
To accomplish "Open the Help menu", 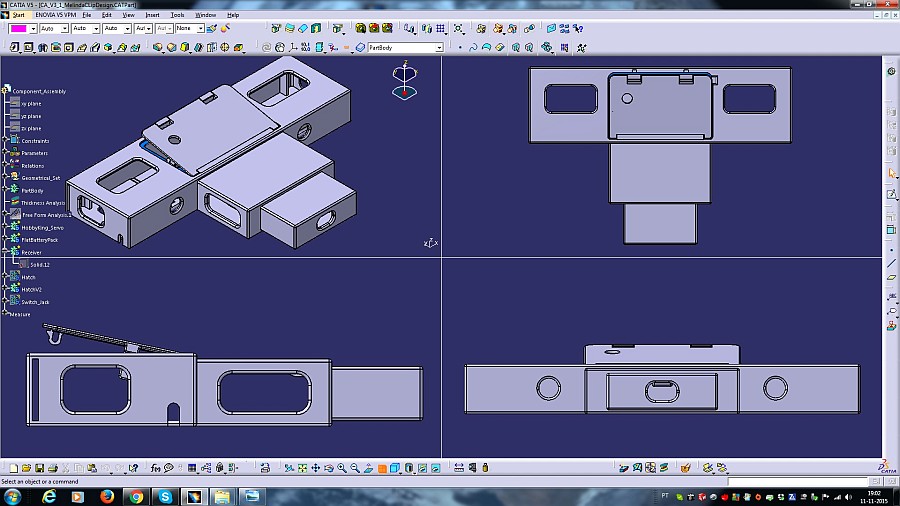I will [233, 15].
